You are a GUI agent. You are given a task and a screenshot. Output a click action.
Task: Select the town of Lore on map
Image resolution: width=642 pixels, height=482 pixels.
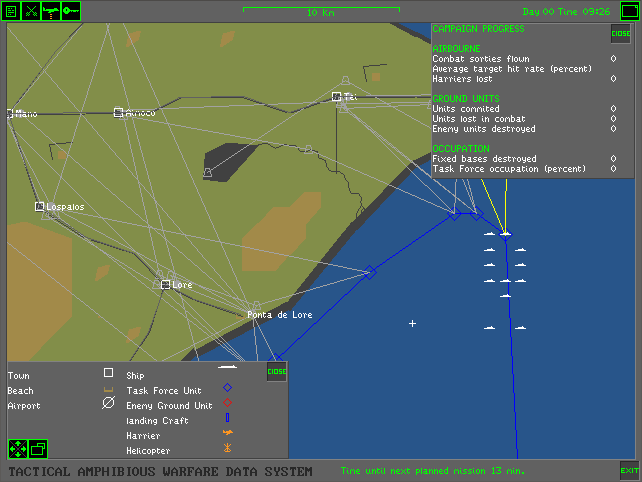click(166, 285)
